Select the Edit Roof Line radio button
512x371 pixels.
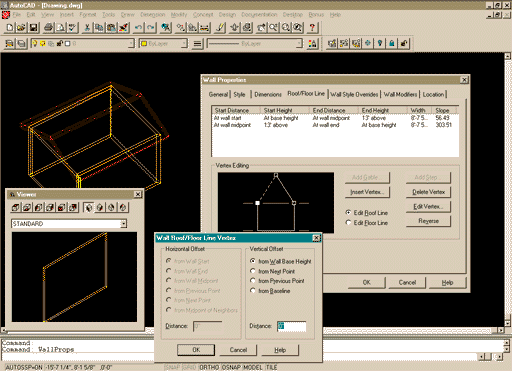click(348, 212)
